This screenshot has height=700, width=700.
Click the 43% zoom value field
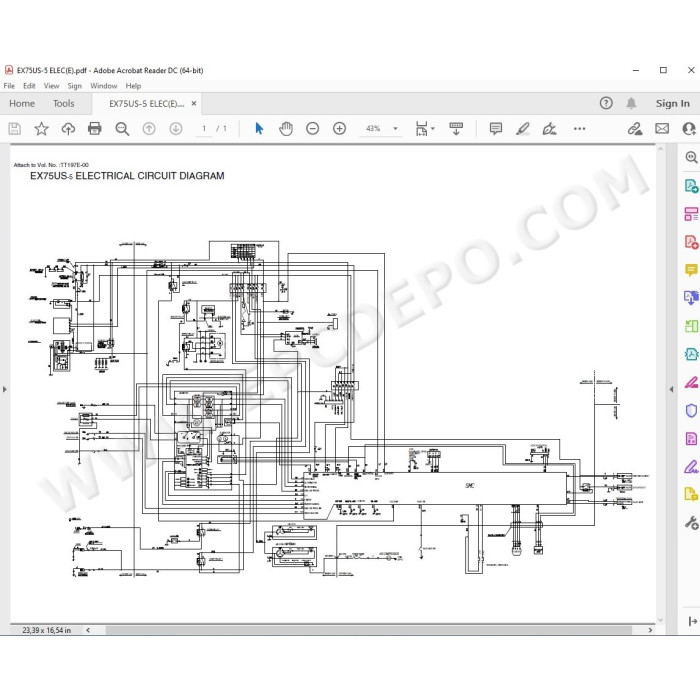point(373,129)
